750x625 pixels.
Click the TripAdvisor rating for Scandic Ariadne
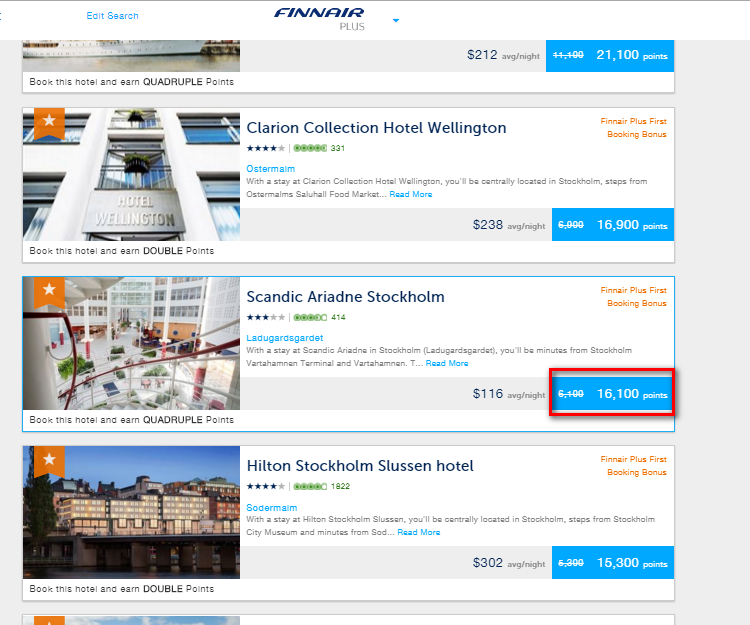point(319,317)
